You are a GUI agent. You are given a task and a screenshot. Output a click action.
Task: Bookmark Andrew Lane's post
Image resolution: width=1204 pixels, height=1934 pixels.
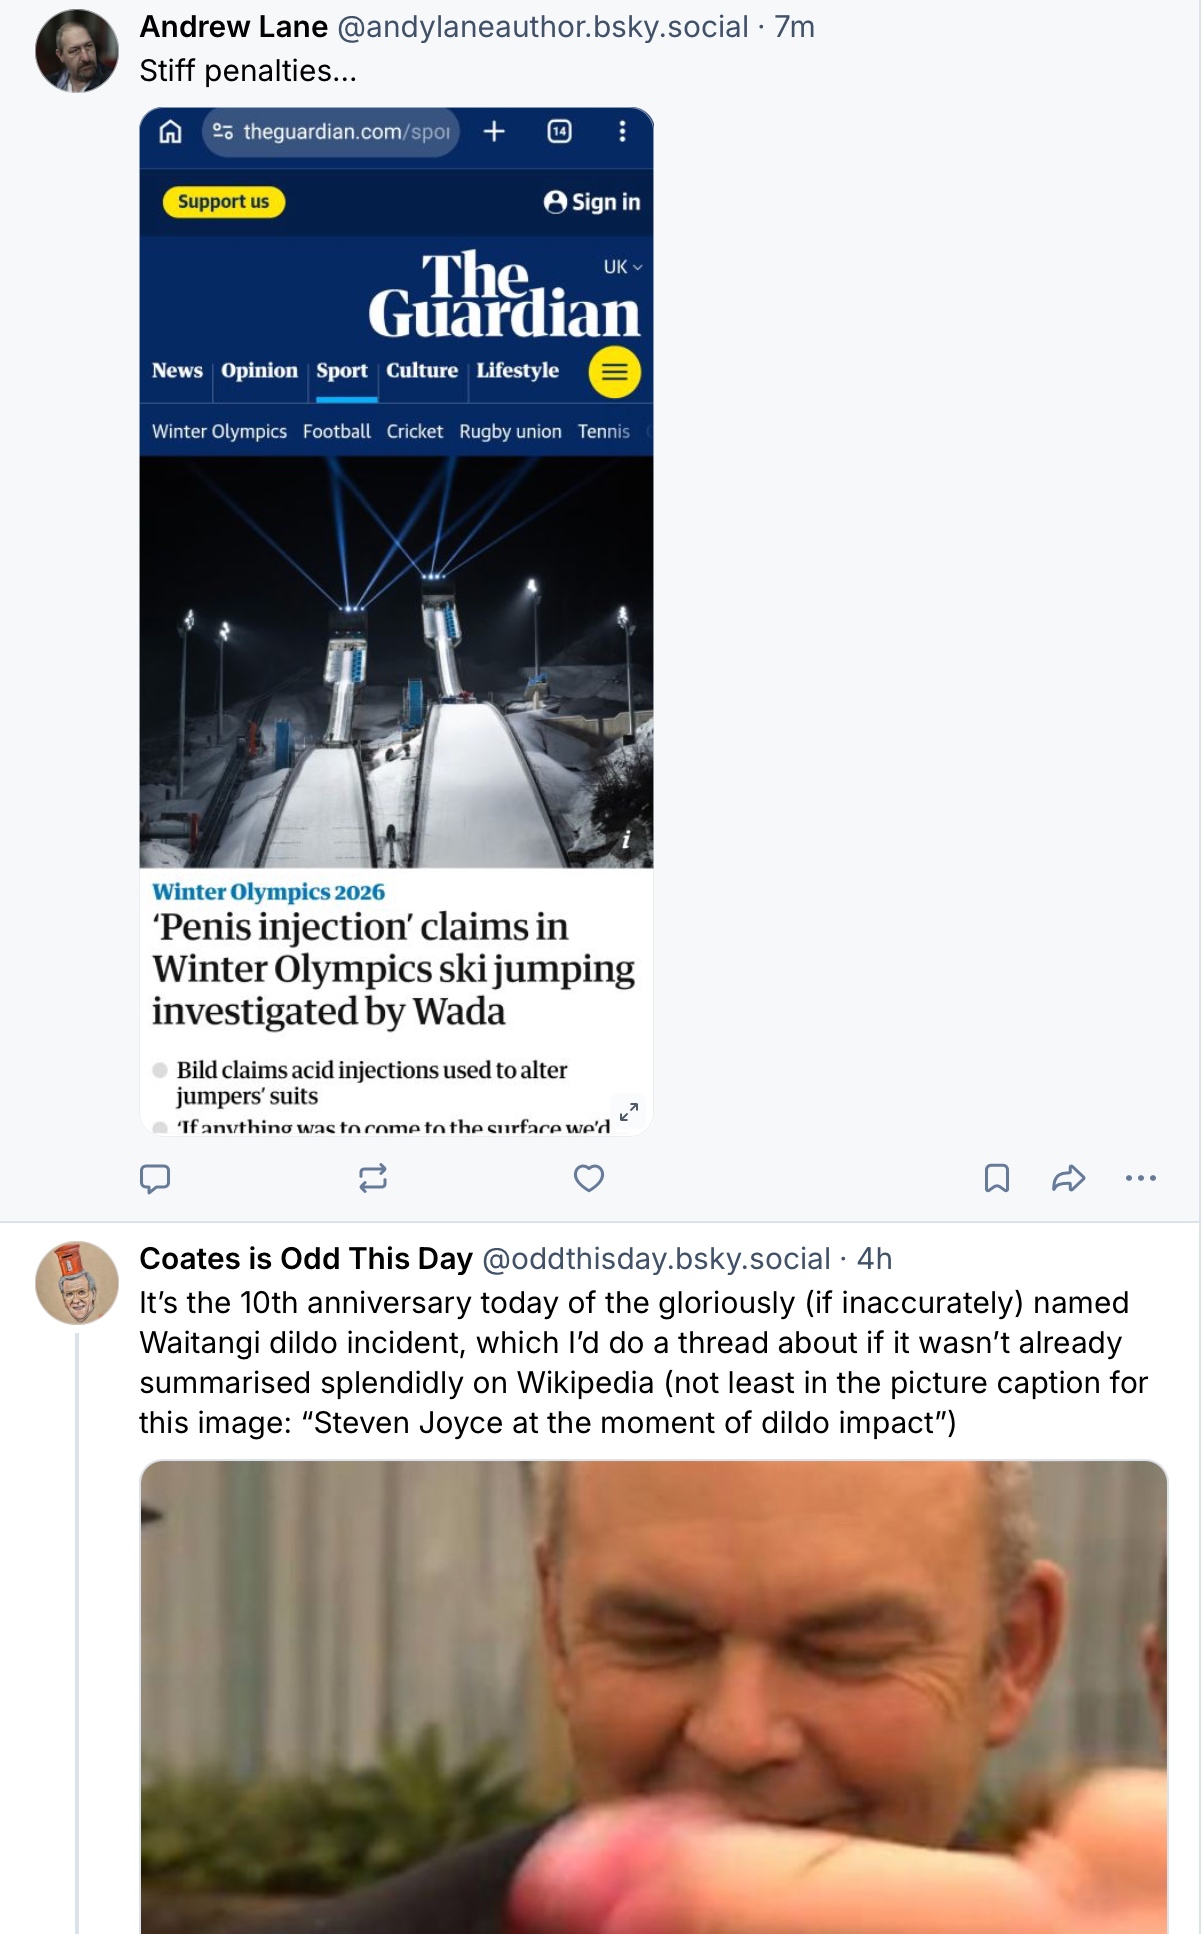click(997, 1178)
